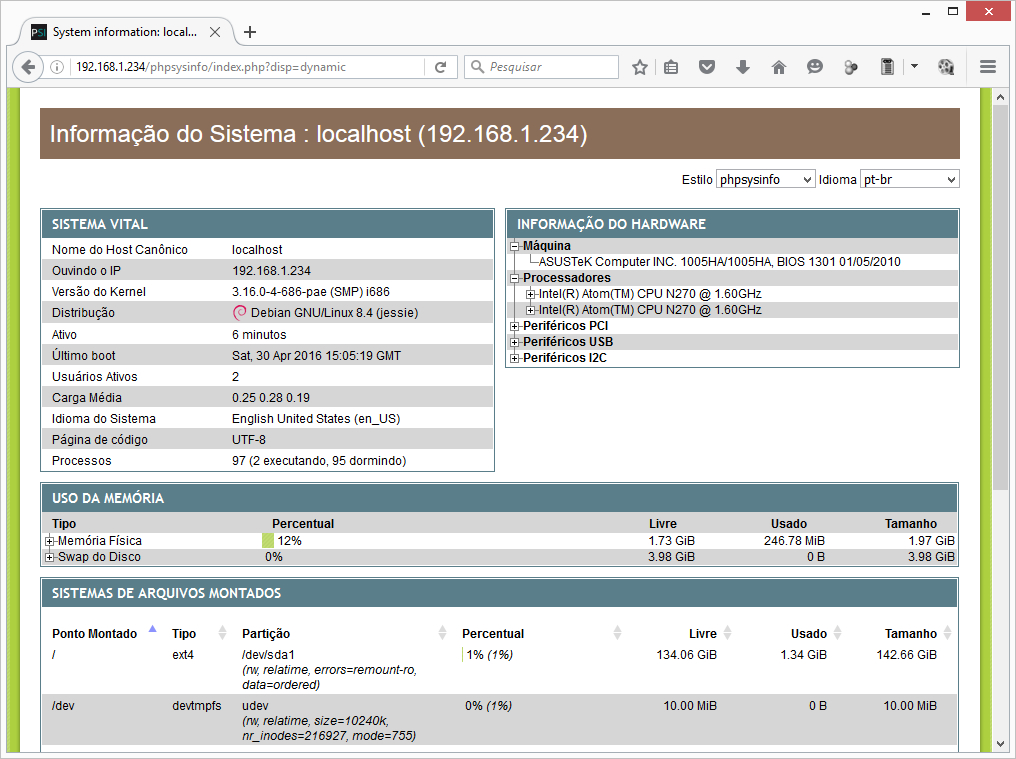This screenshot has height=759, width=1016.
Task: Click the '97 (2 executando, 95 dormindo)' value
Action: [x=319, y=461]
